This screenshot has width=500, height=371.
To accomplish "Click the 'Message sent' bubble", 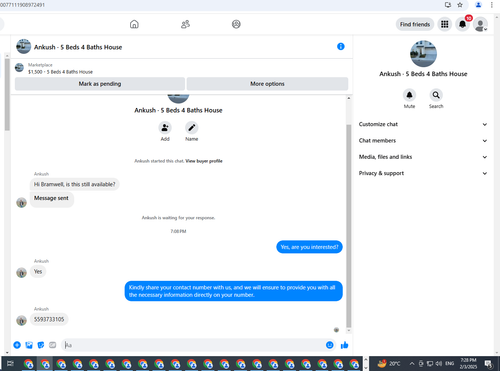I will pyautogui.click(x=51, y=199).
